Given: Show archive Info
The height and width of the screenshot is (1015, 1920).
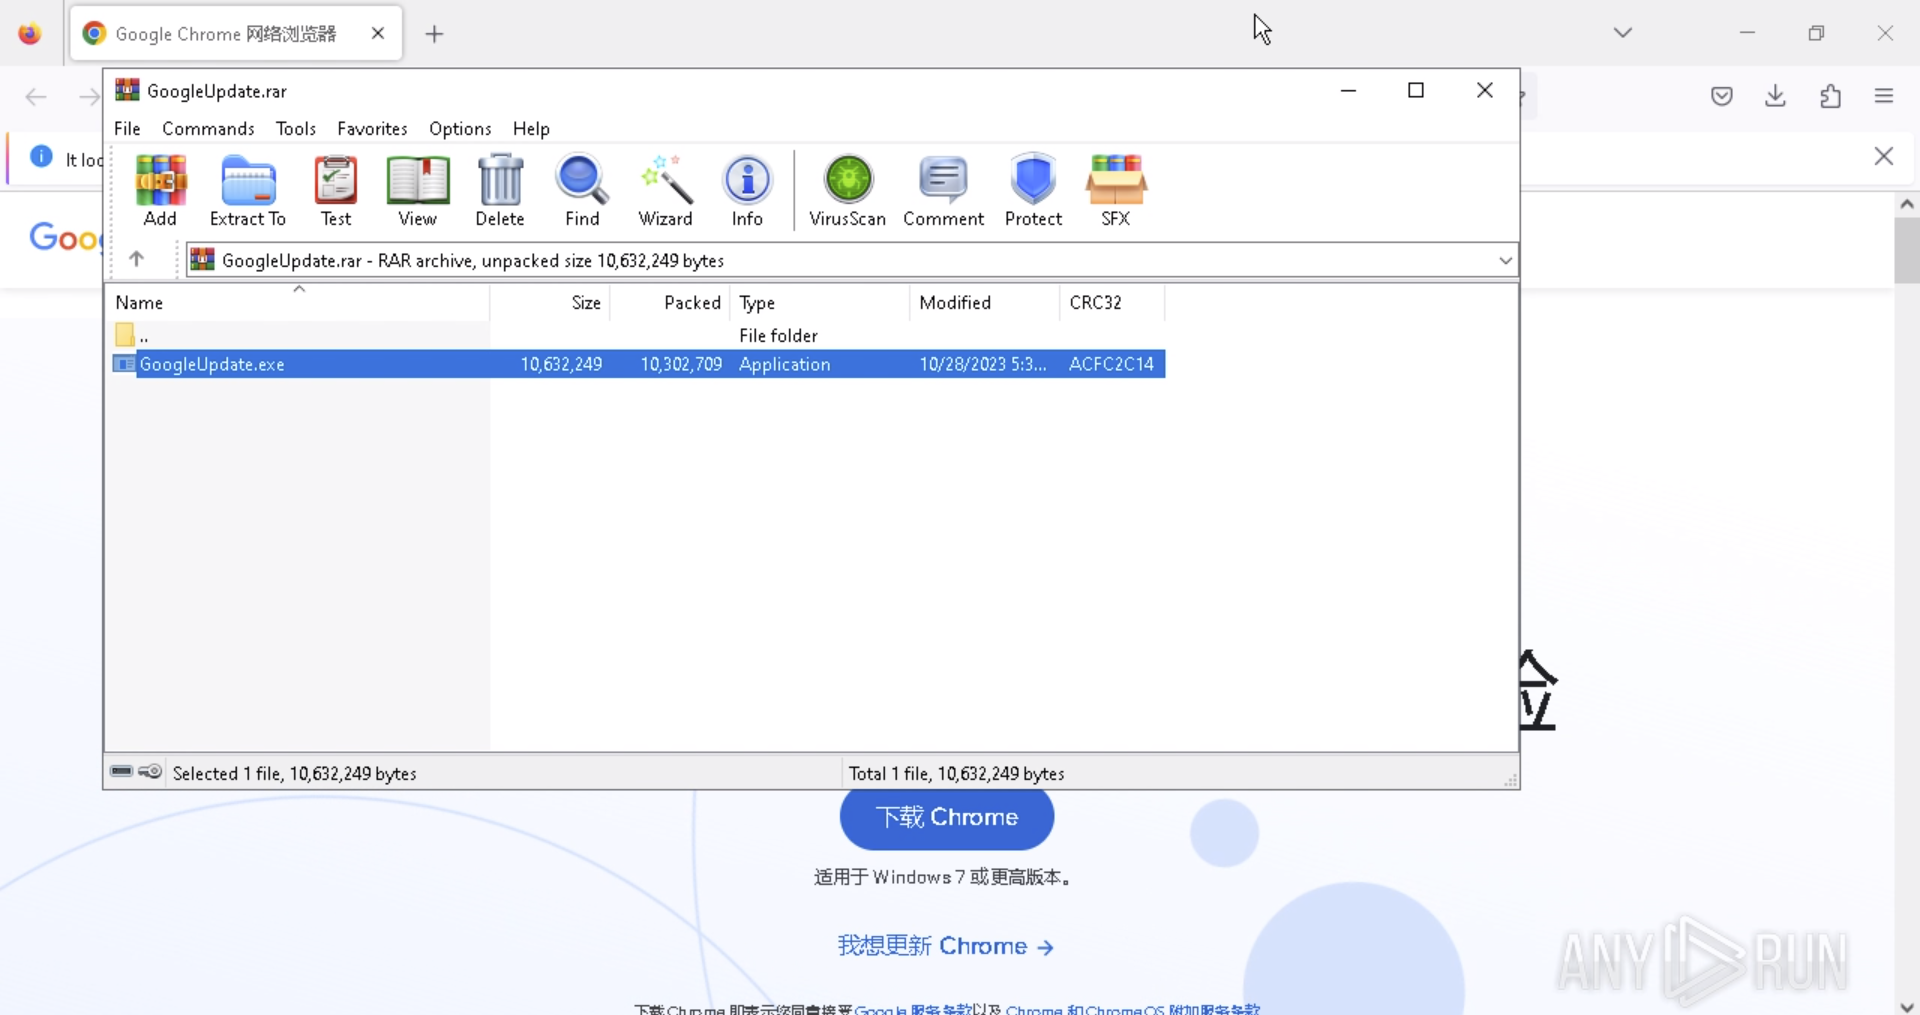Looking at the screenshot, I should (747, 190).
